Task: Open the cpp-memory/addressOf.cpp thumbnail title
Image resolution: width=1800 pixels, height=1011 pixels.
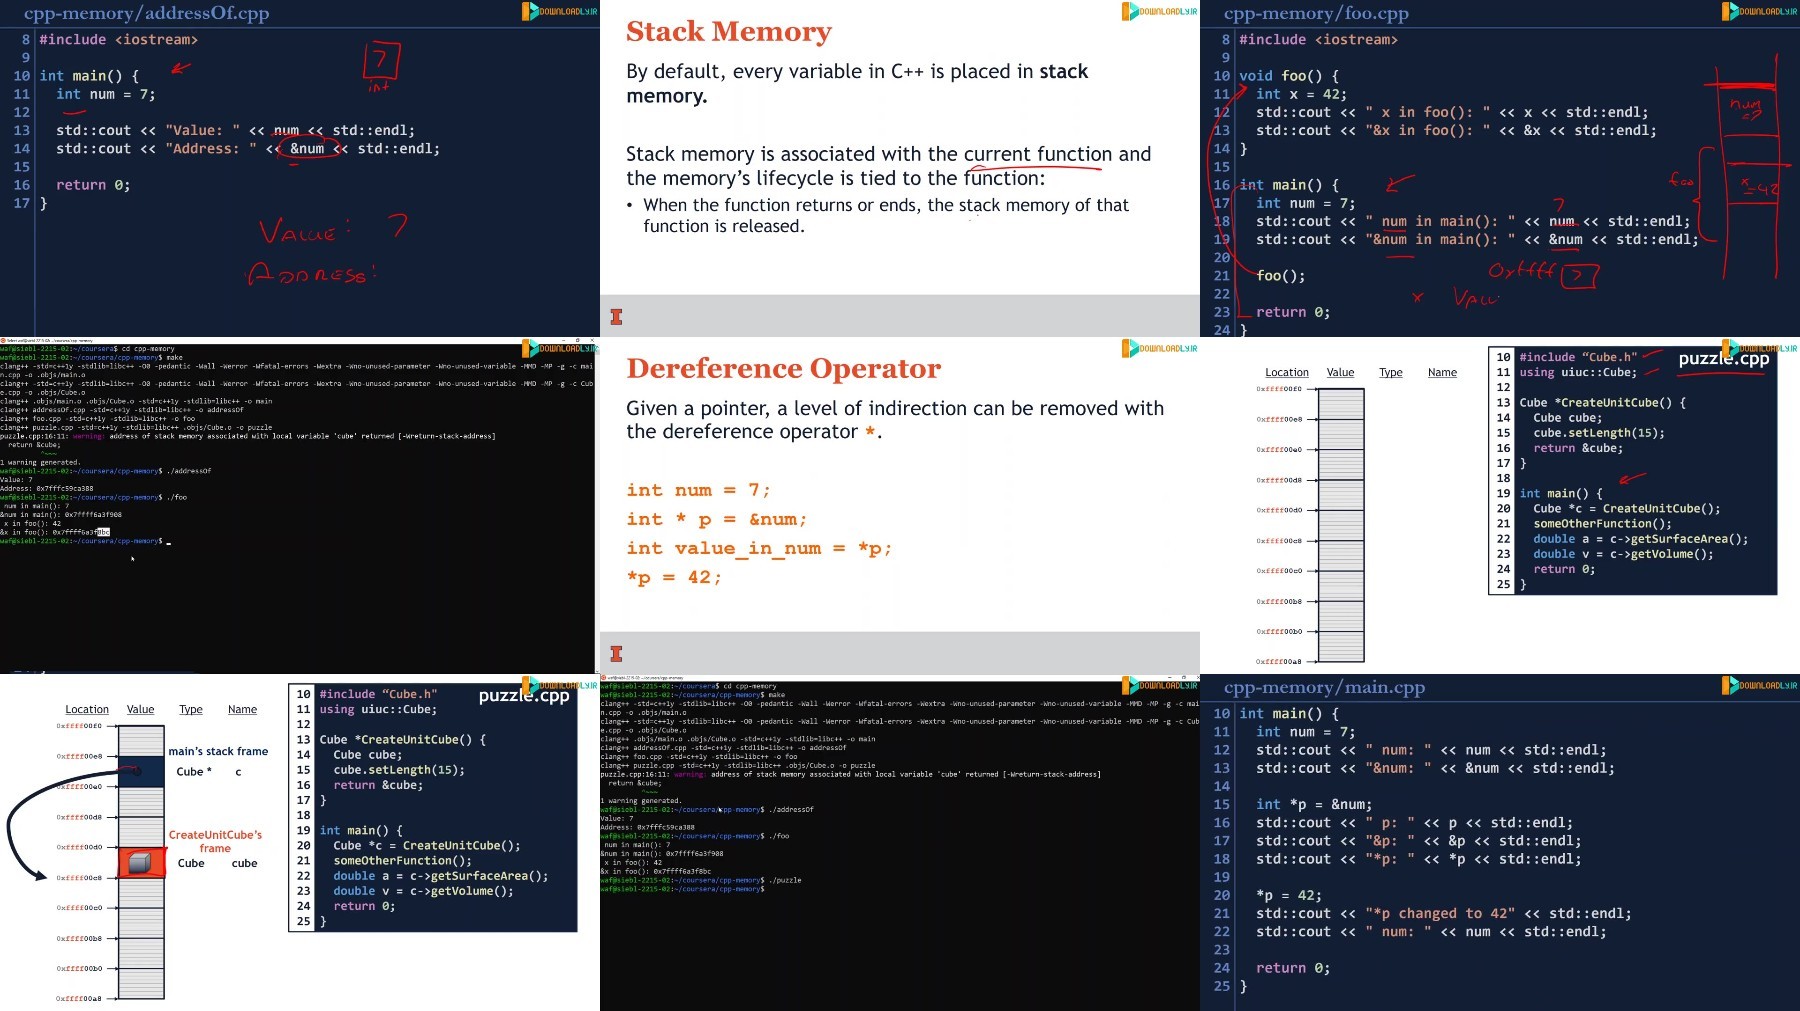Action: [146, 13]
